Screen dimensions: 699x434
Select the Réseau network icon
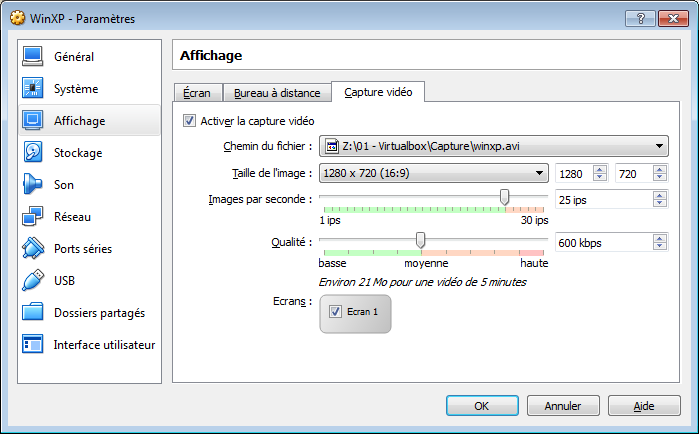pyautogui.click(x=33, y=217)
